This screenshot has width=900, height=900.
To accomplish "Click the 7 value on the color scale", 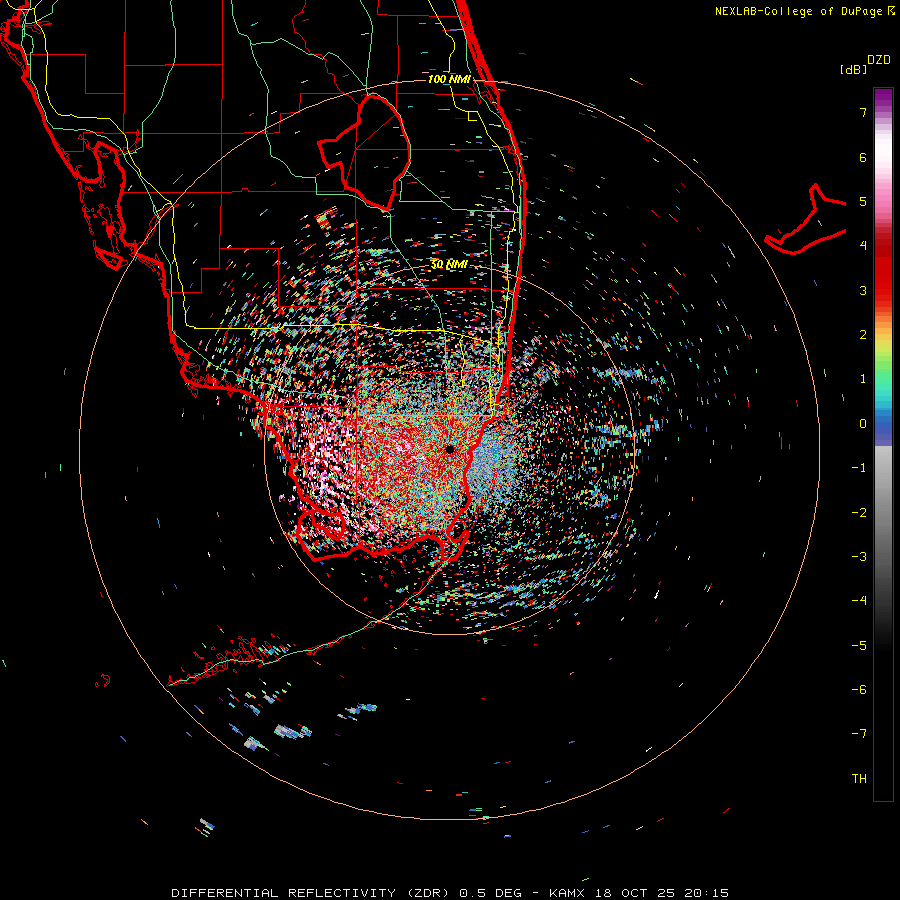I will click(x=863, y=112).
